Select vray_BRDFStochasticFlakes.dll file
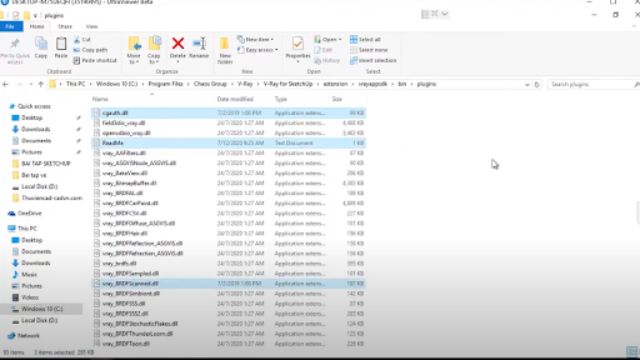Viewport: 640px width, 360px height. pos(228,324)
